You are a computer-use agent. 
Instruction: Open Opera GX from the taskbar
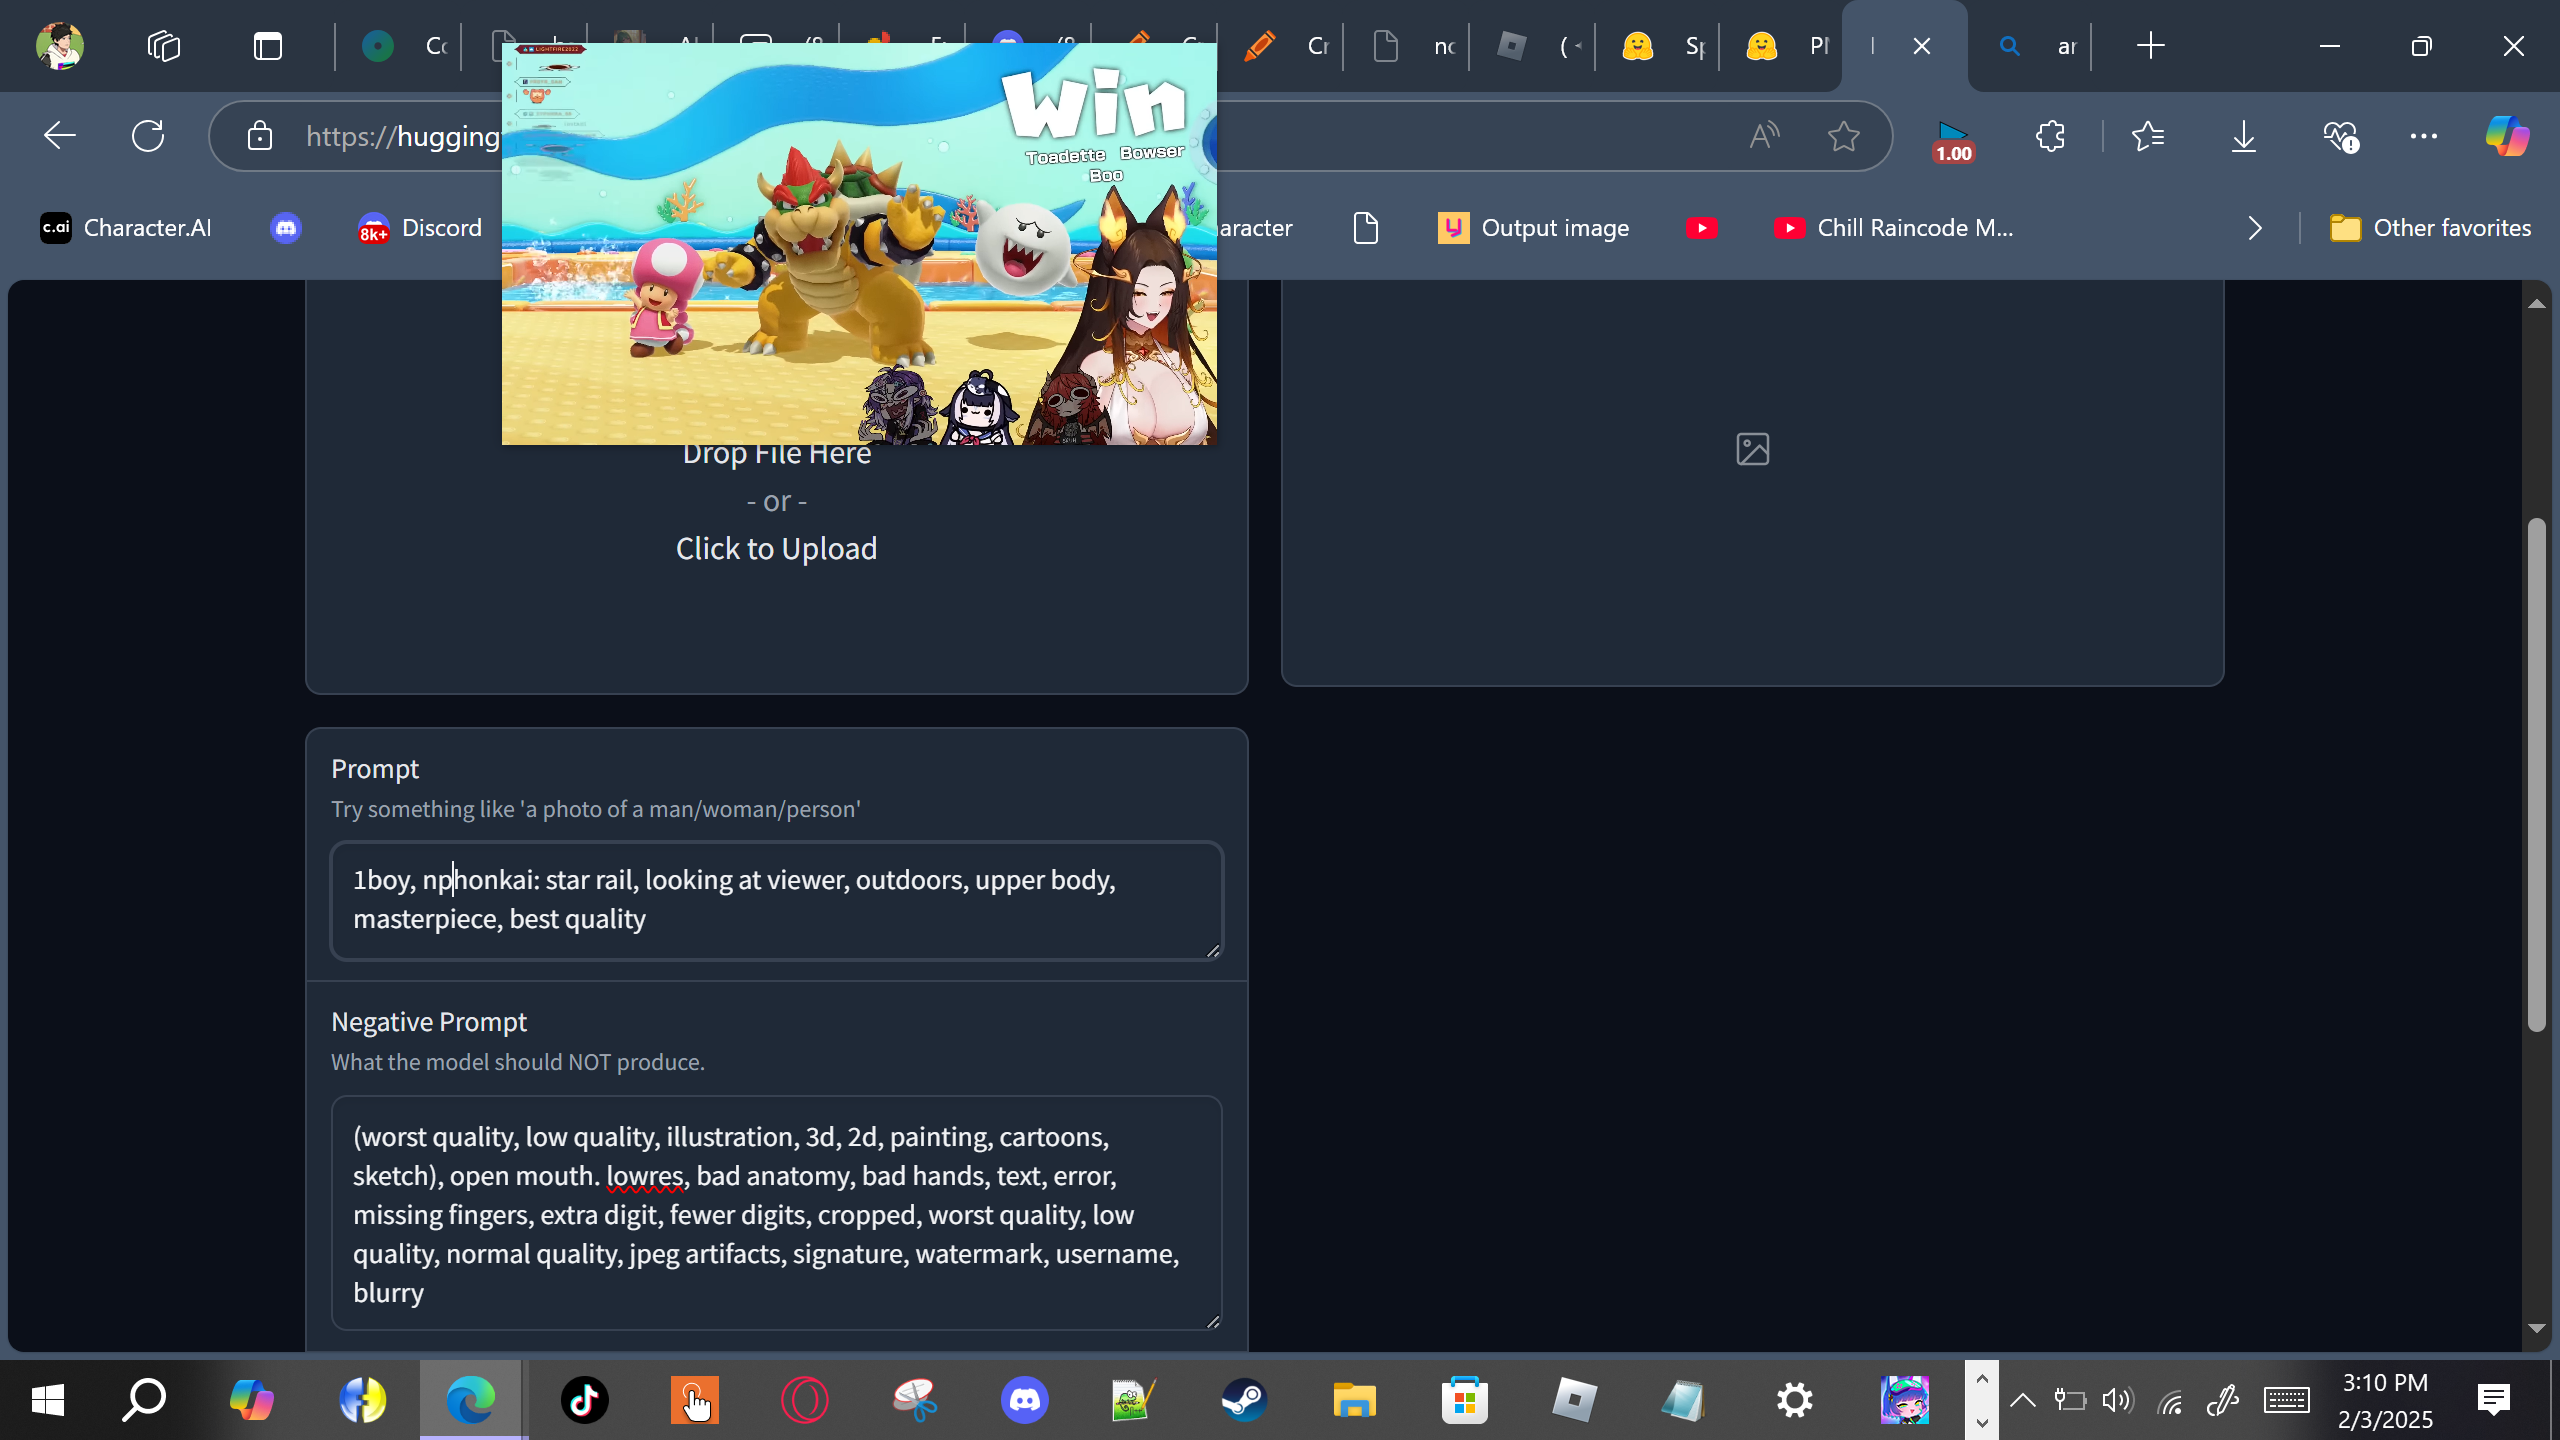point(805,1400)
